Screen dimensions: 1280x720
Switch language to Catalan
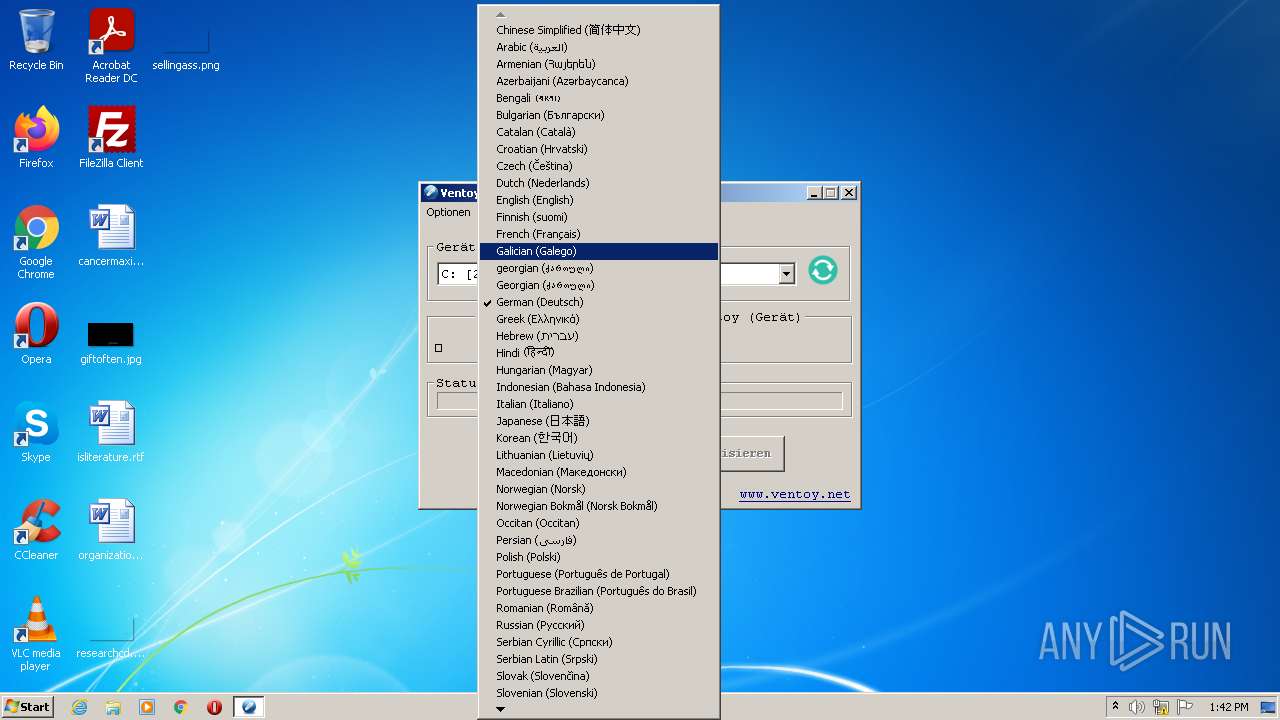pyautogui.click(x=599, y=132)
